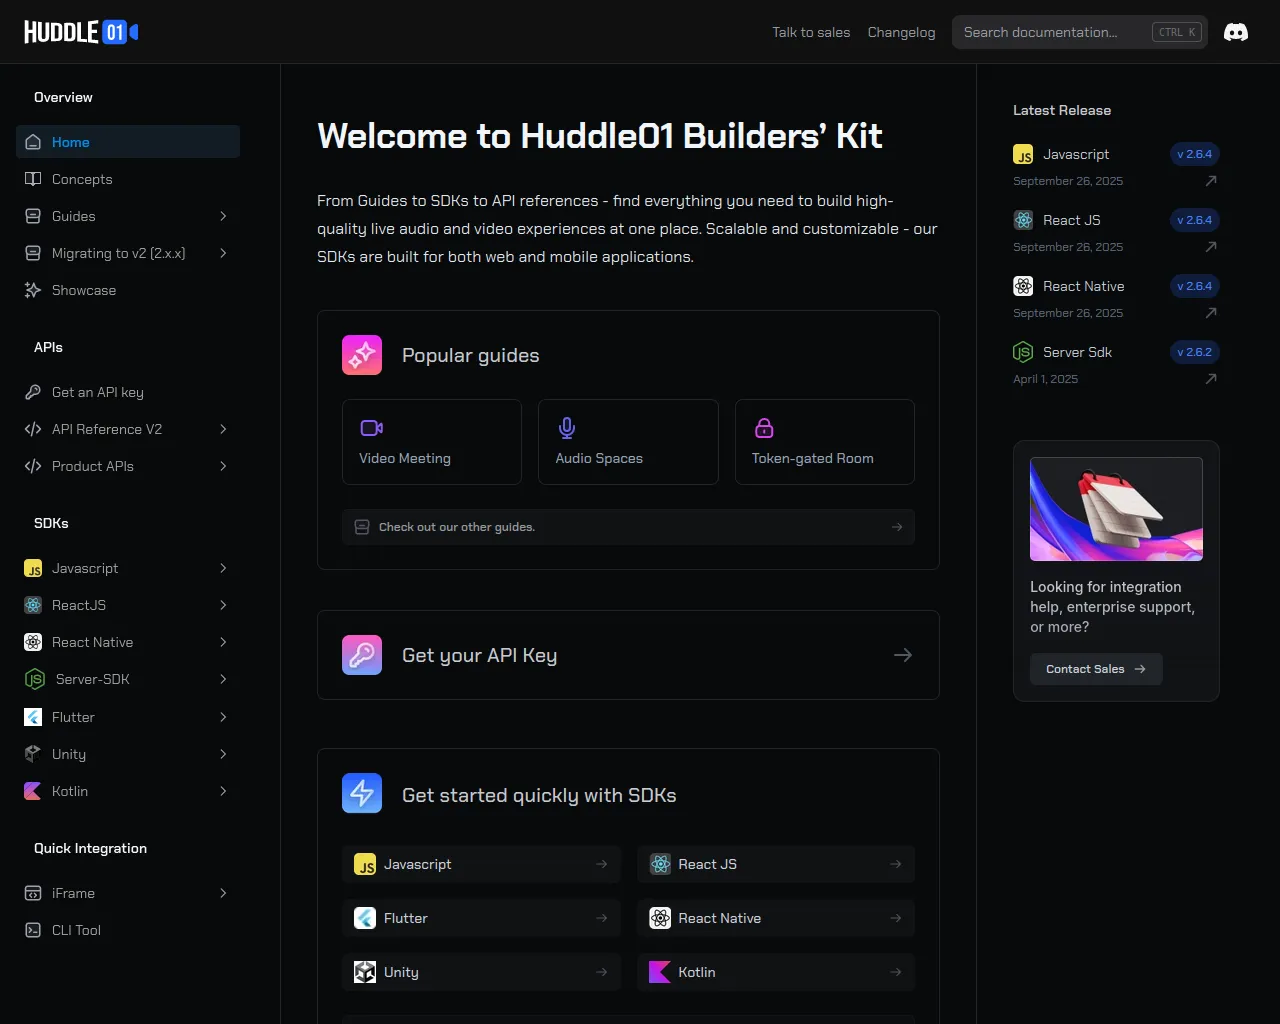Click the integration help promo image
Screen dimensions: 1280x1024
click(x=1116, y=509)
